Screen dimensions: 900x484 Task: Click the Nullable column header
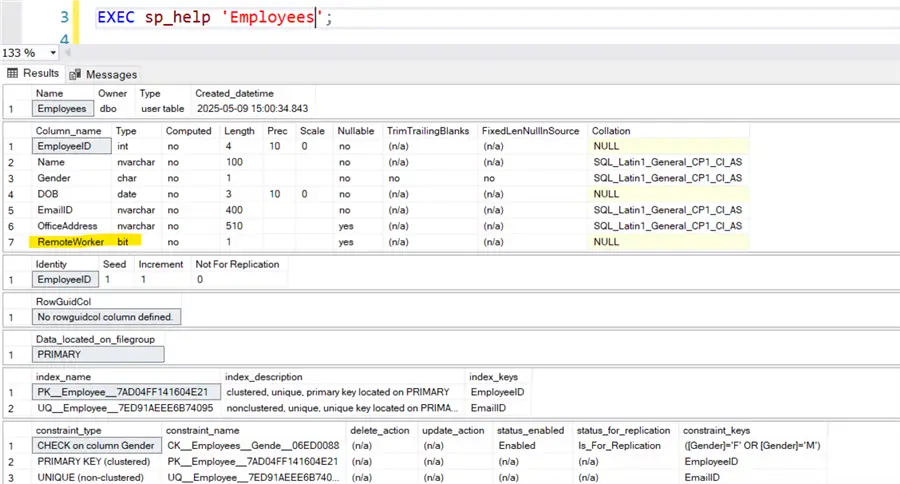point(355,130)
